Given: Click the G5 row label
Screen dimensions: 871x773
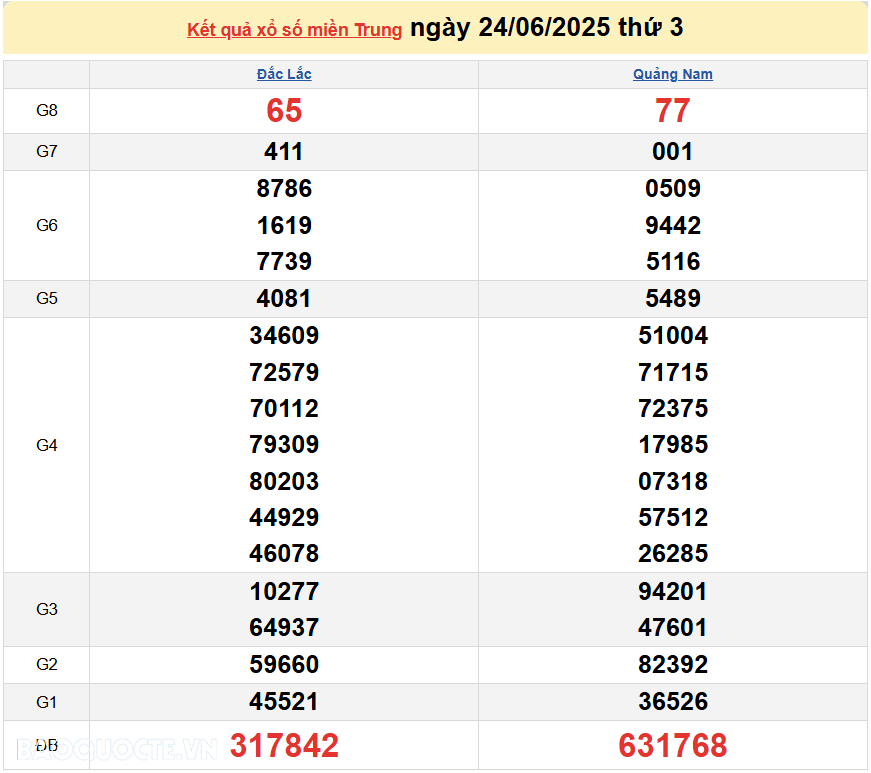Looking at the screenshot, I should tap(47, 299).
